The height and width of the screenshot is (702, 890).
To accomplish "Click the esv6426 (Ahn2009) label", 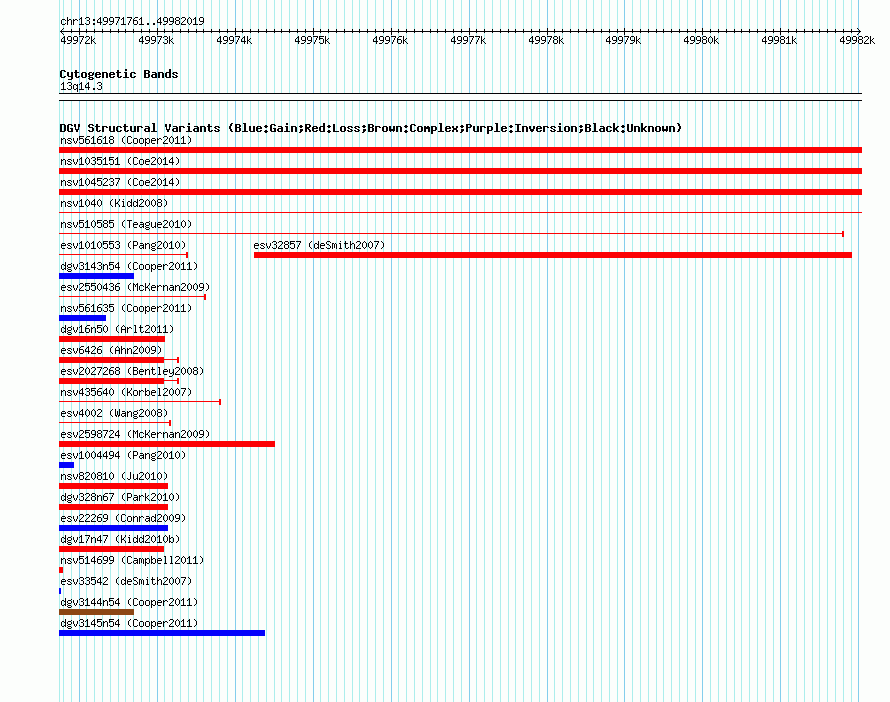I will tap(111, 350).
